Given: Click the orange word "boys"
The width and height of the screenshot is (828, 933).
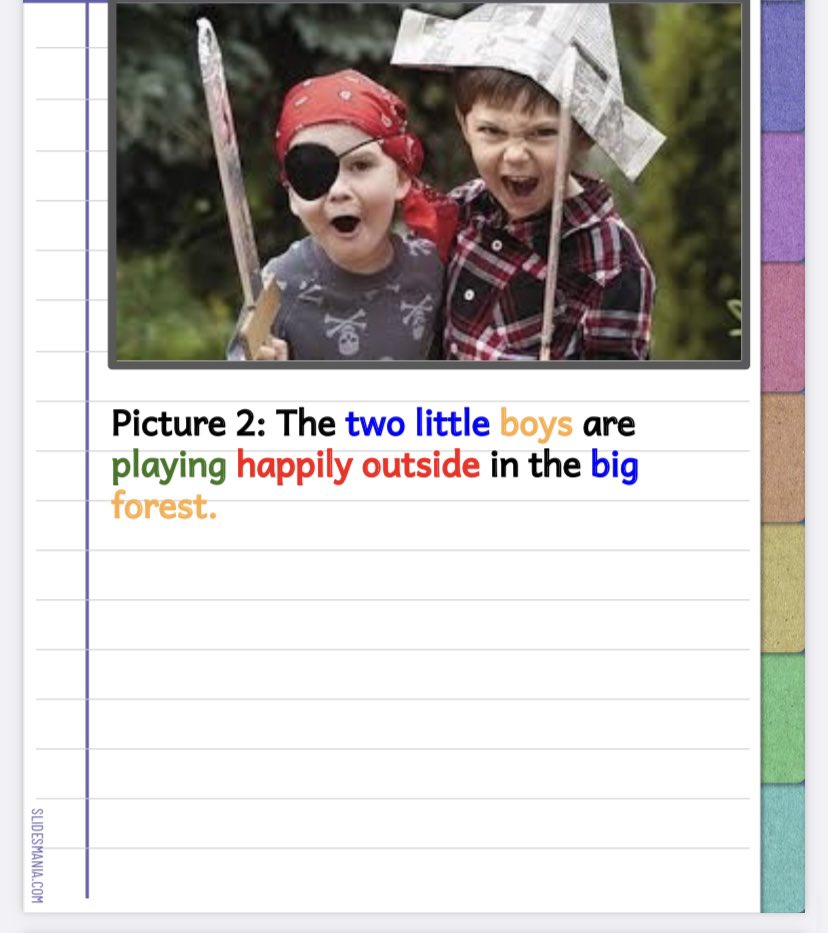Looking at the screenshot, I should 536,425.
